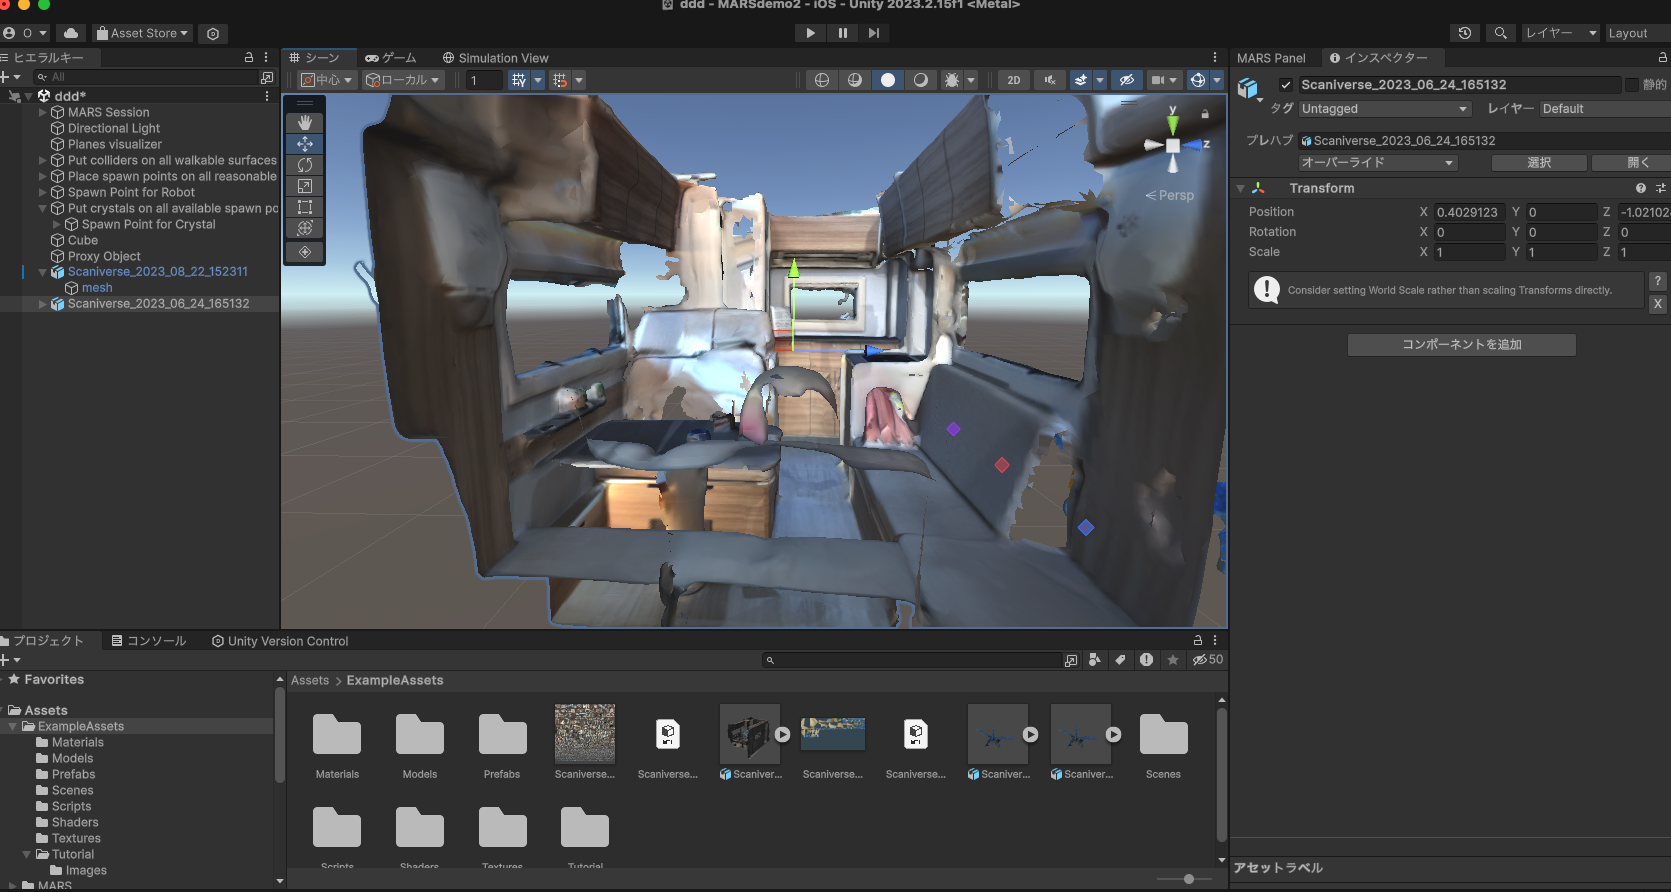This screenshot has height=892, width=1671.
Task: Open global search magnifier icon
Action: [x=1500, y=33]
